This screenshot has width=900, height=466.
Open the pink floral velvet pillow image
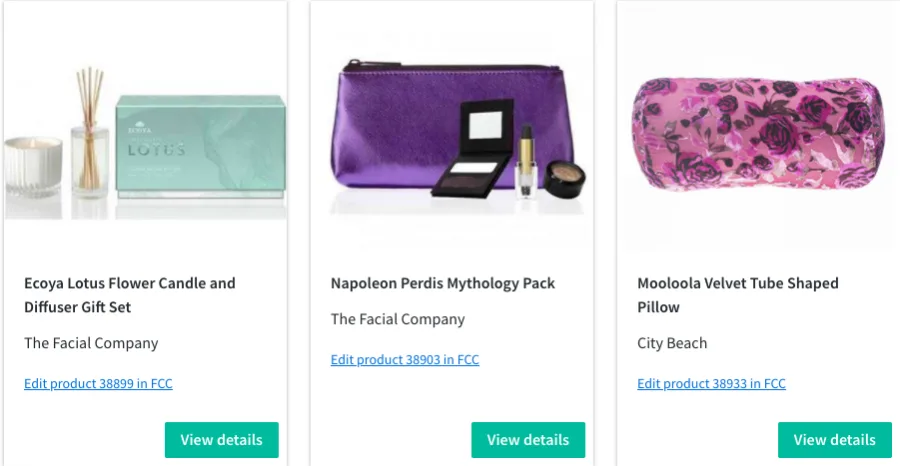coord(756,132)
